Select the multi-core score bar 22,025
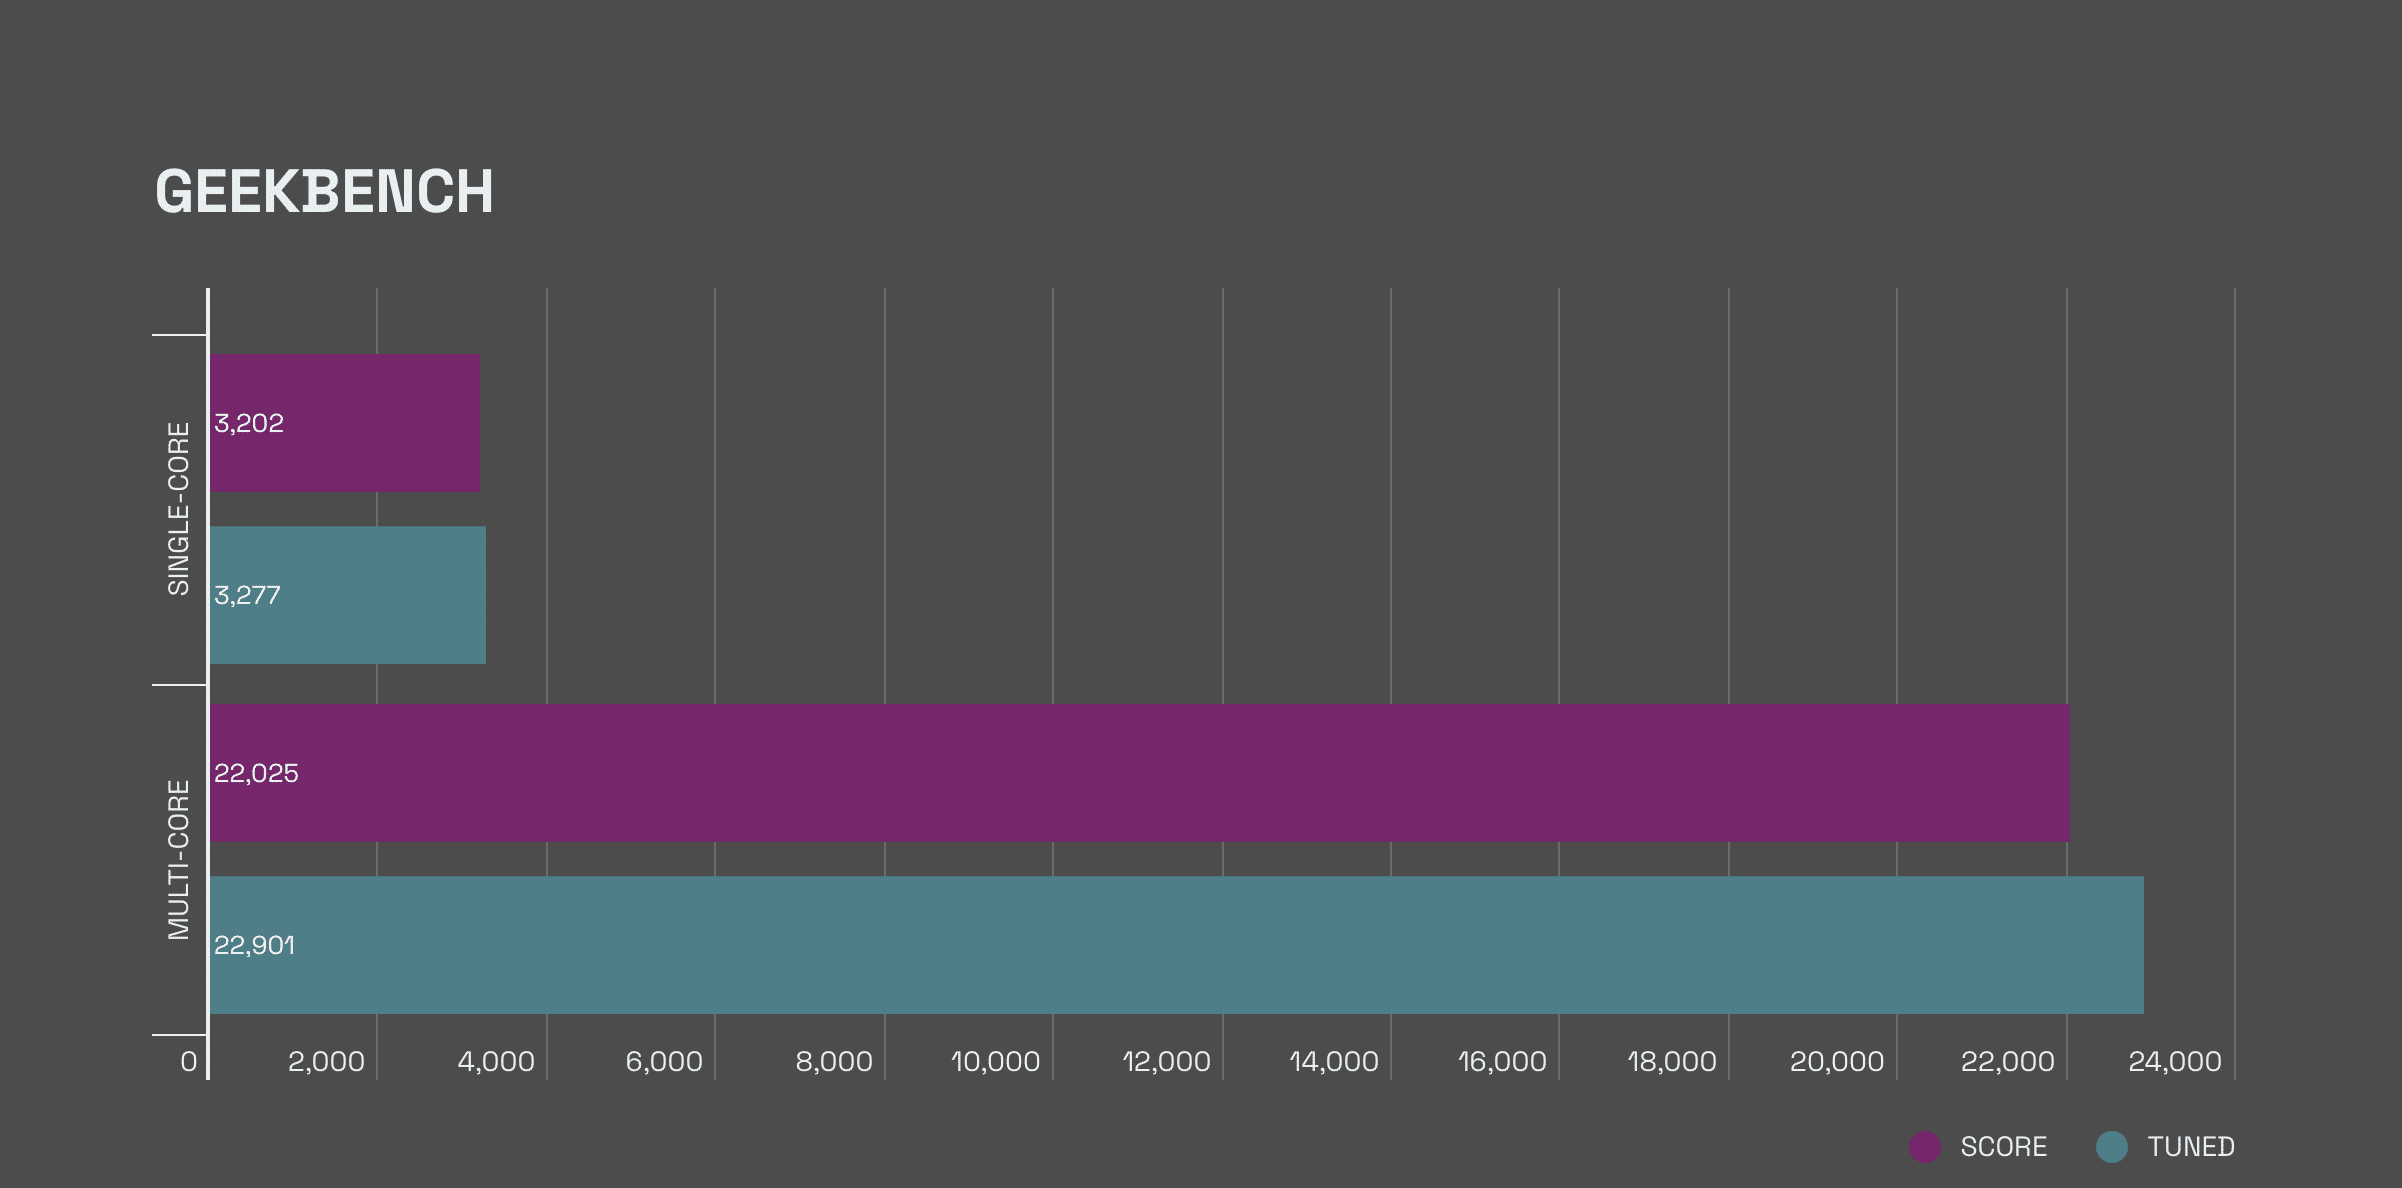 coord(1140,773)
